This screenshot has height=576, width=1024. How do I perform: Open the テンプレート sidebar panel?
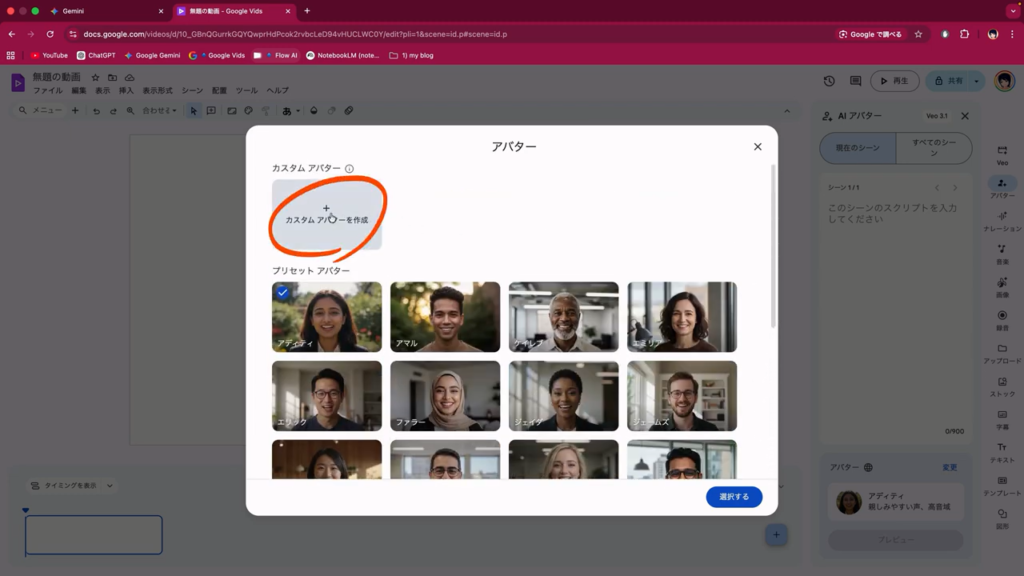tap(1002, 485)
